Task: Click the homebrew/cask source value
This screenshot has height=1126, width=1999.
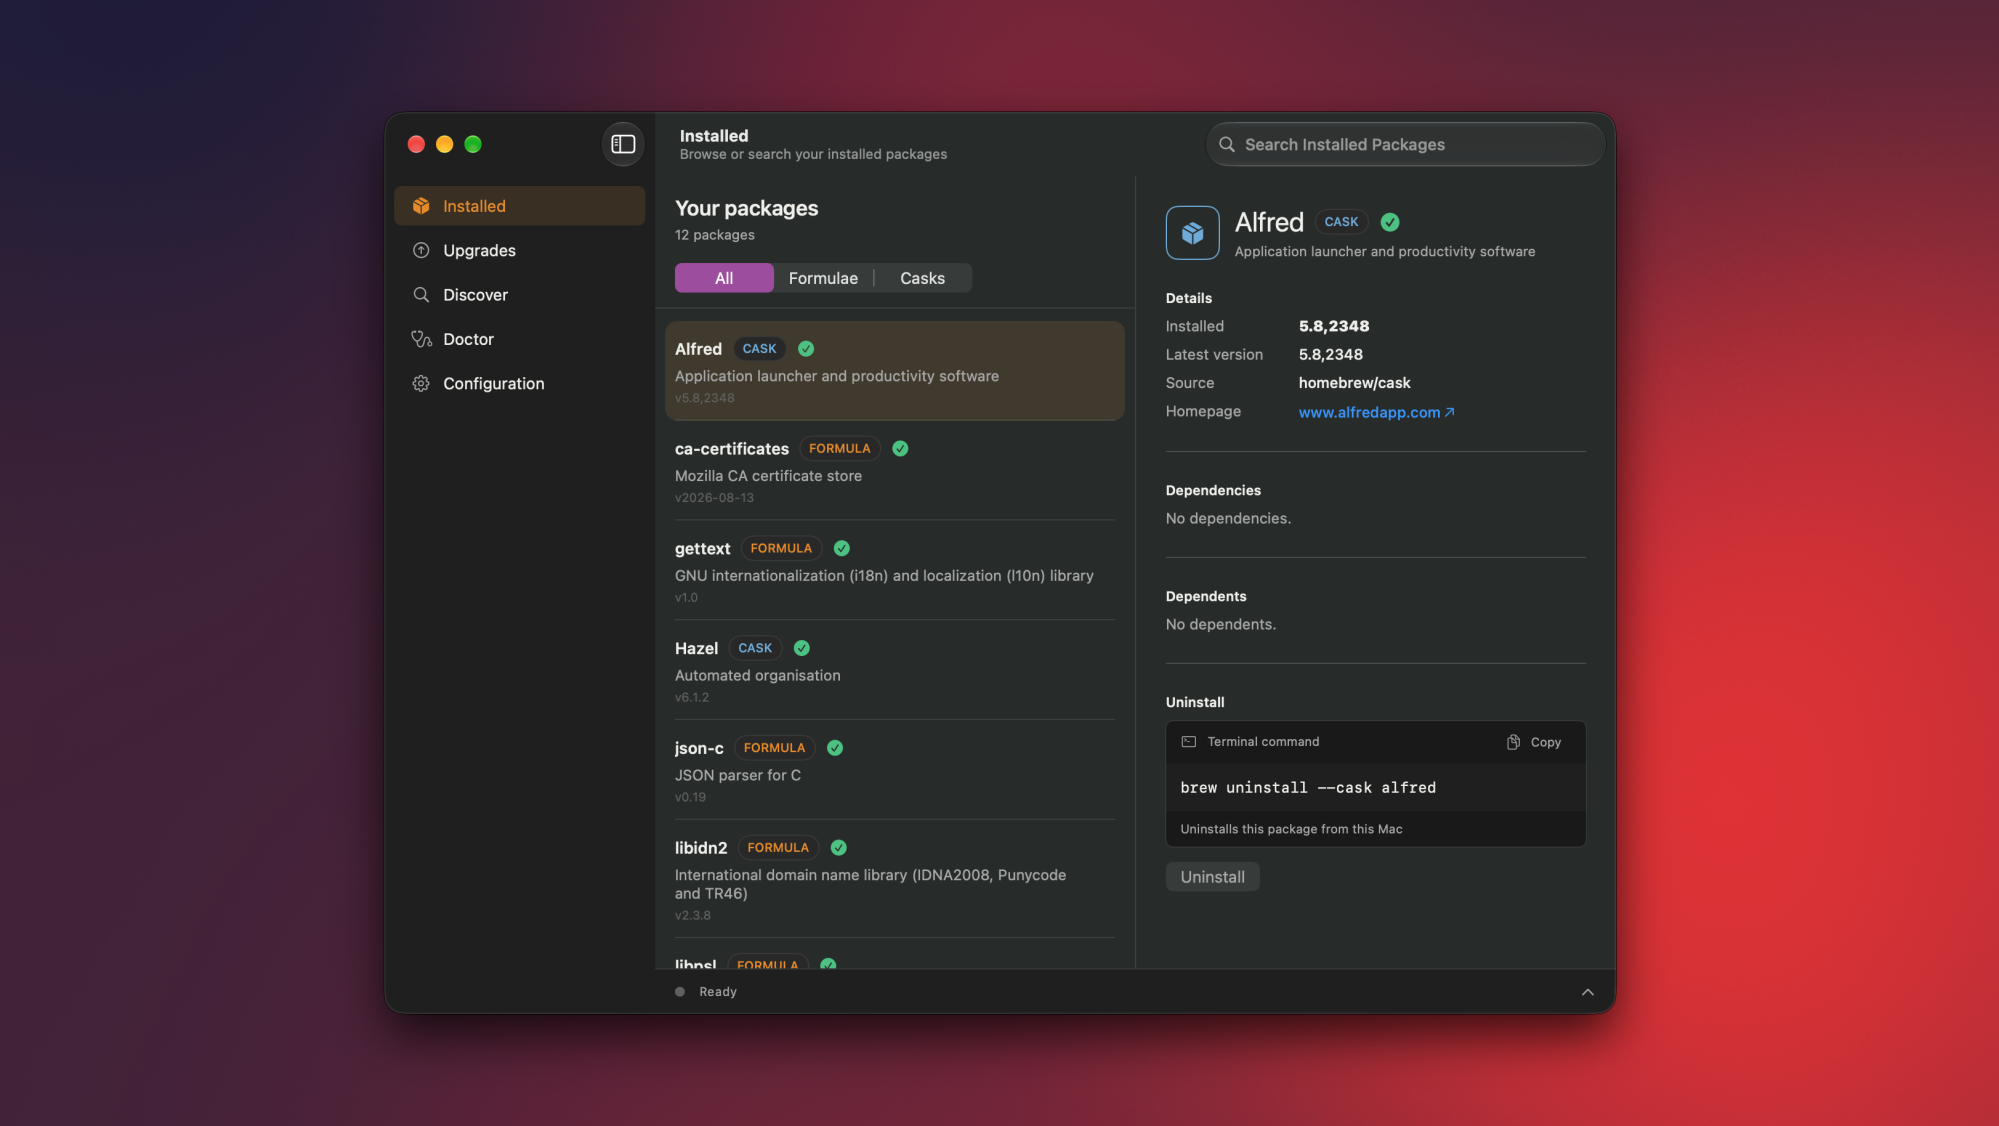Action: (1354, 383)
